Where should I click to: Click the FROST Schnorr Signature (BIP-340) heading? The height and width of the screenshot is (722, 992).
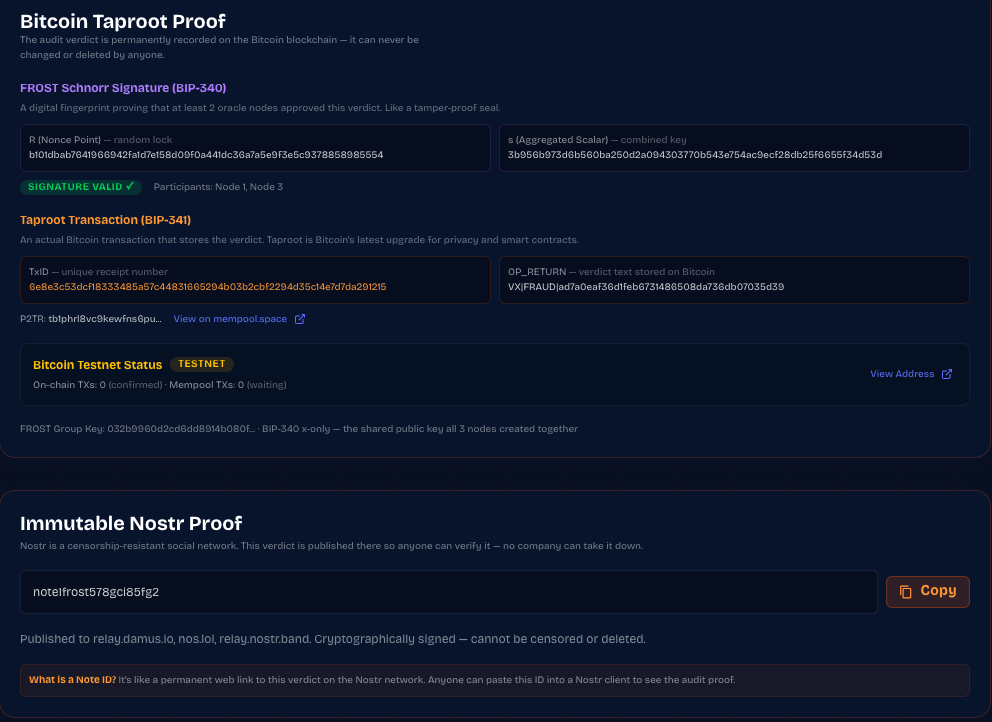123,88
